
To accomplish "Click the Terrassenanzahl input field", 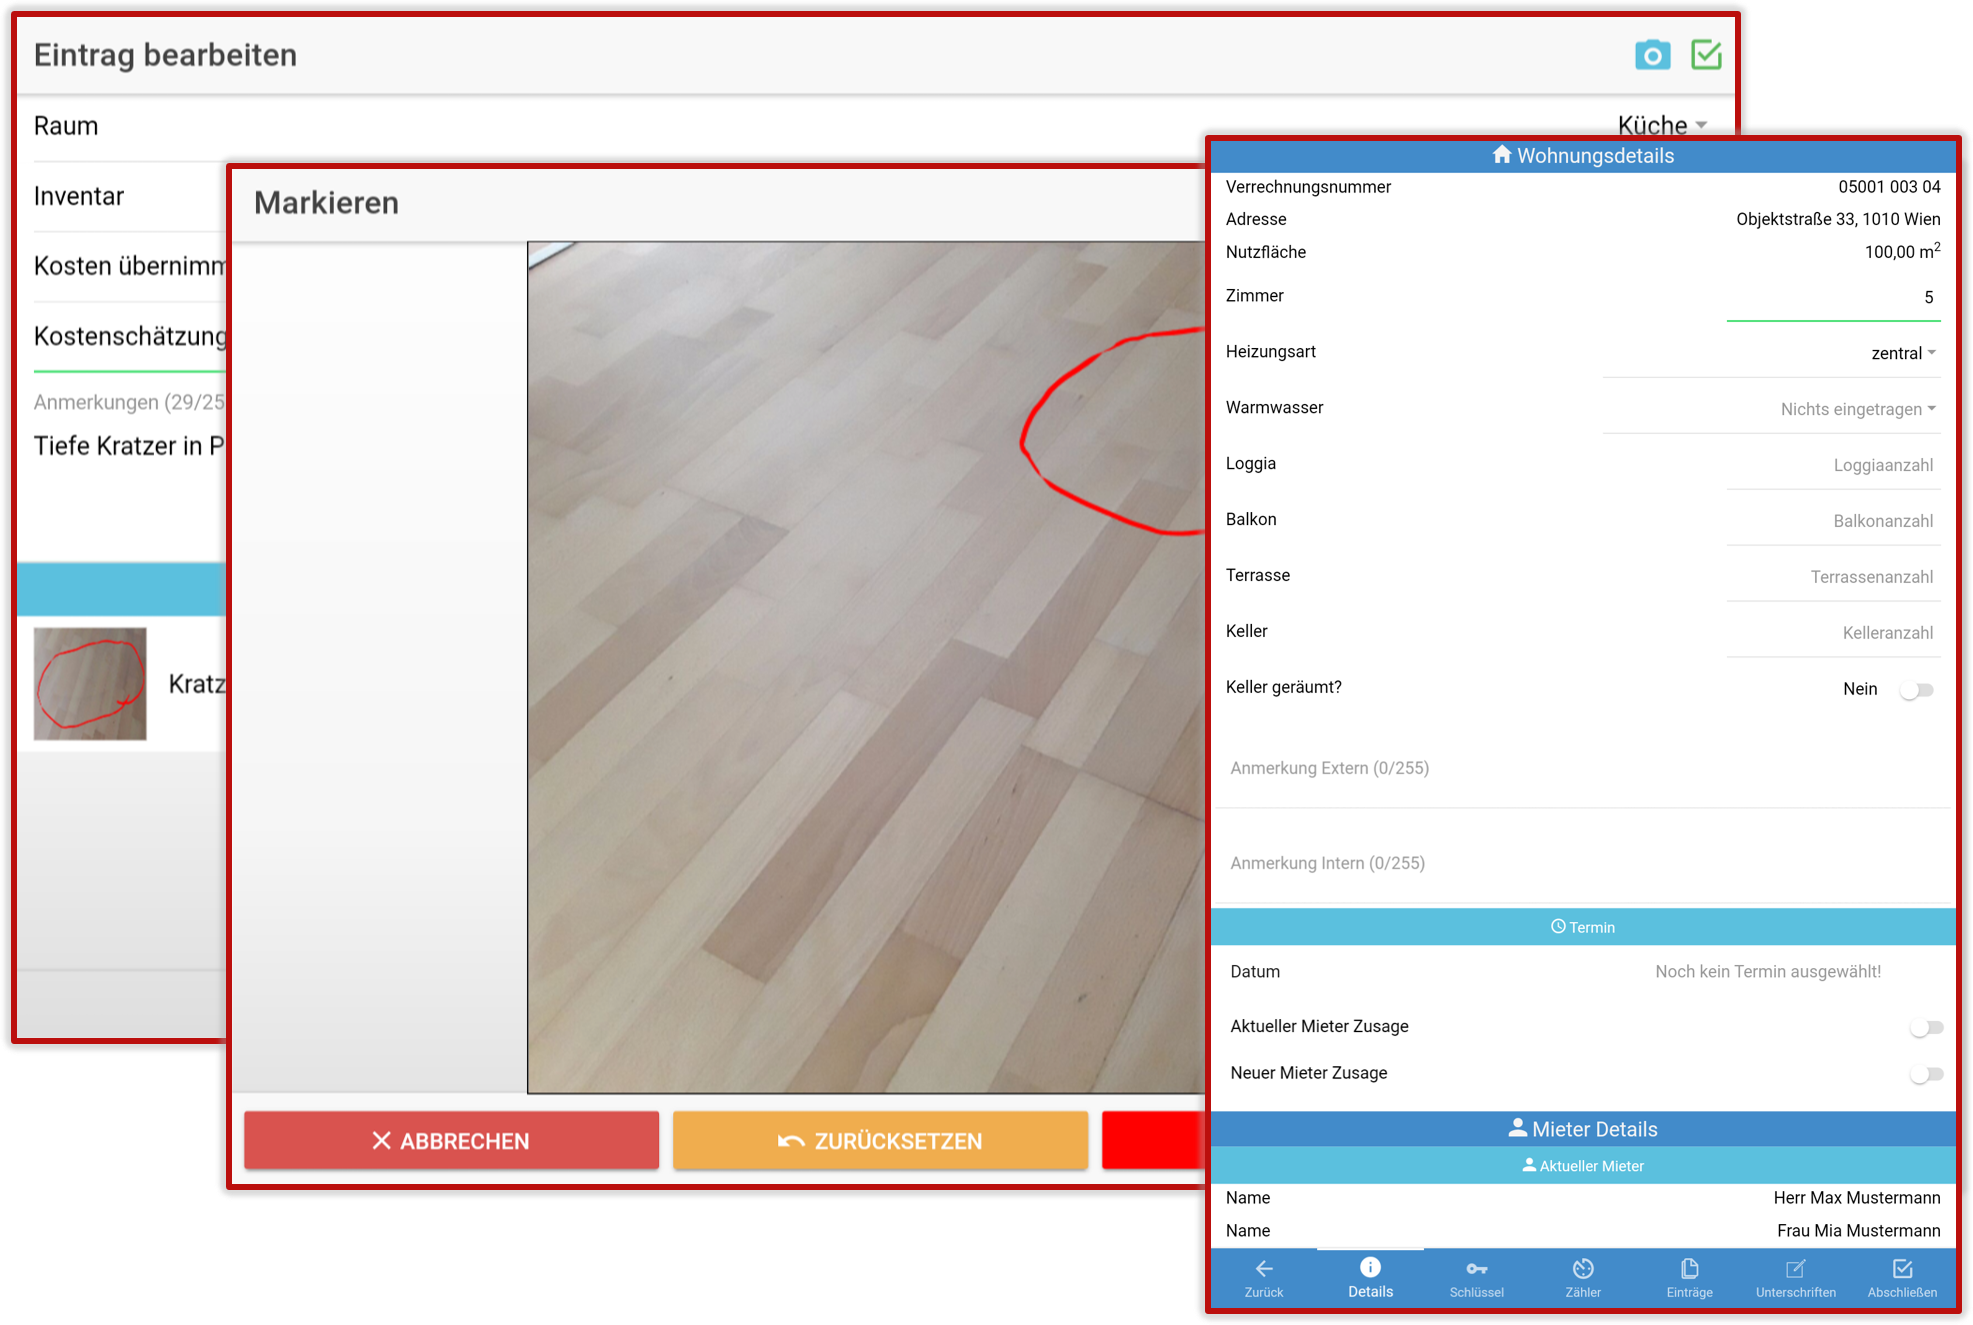I will pyautogui.click(x=1833, y=577).
